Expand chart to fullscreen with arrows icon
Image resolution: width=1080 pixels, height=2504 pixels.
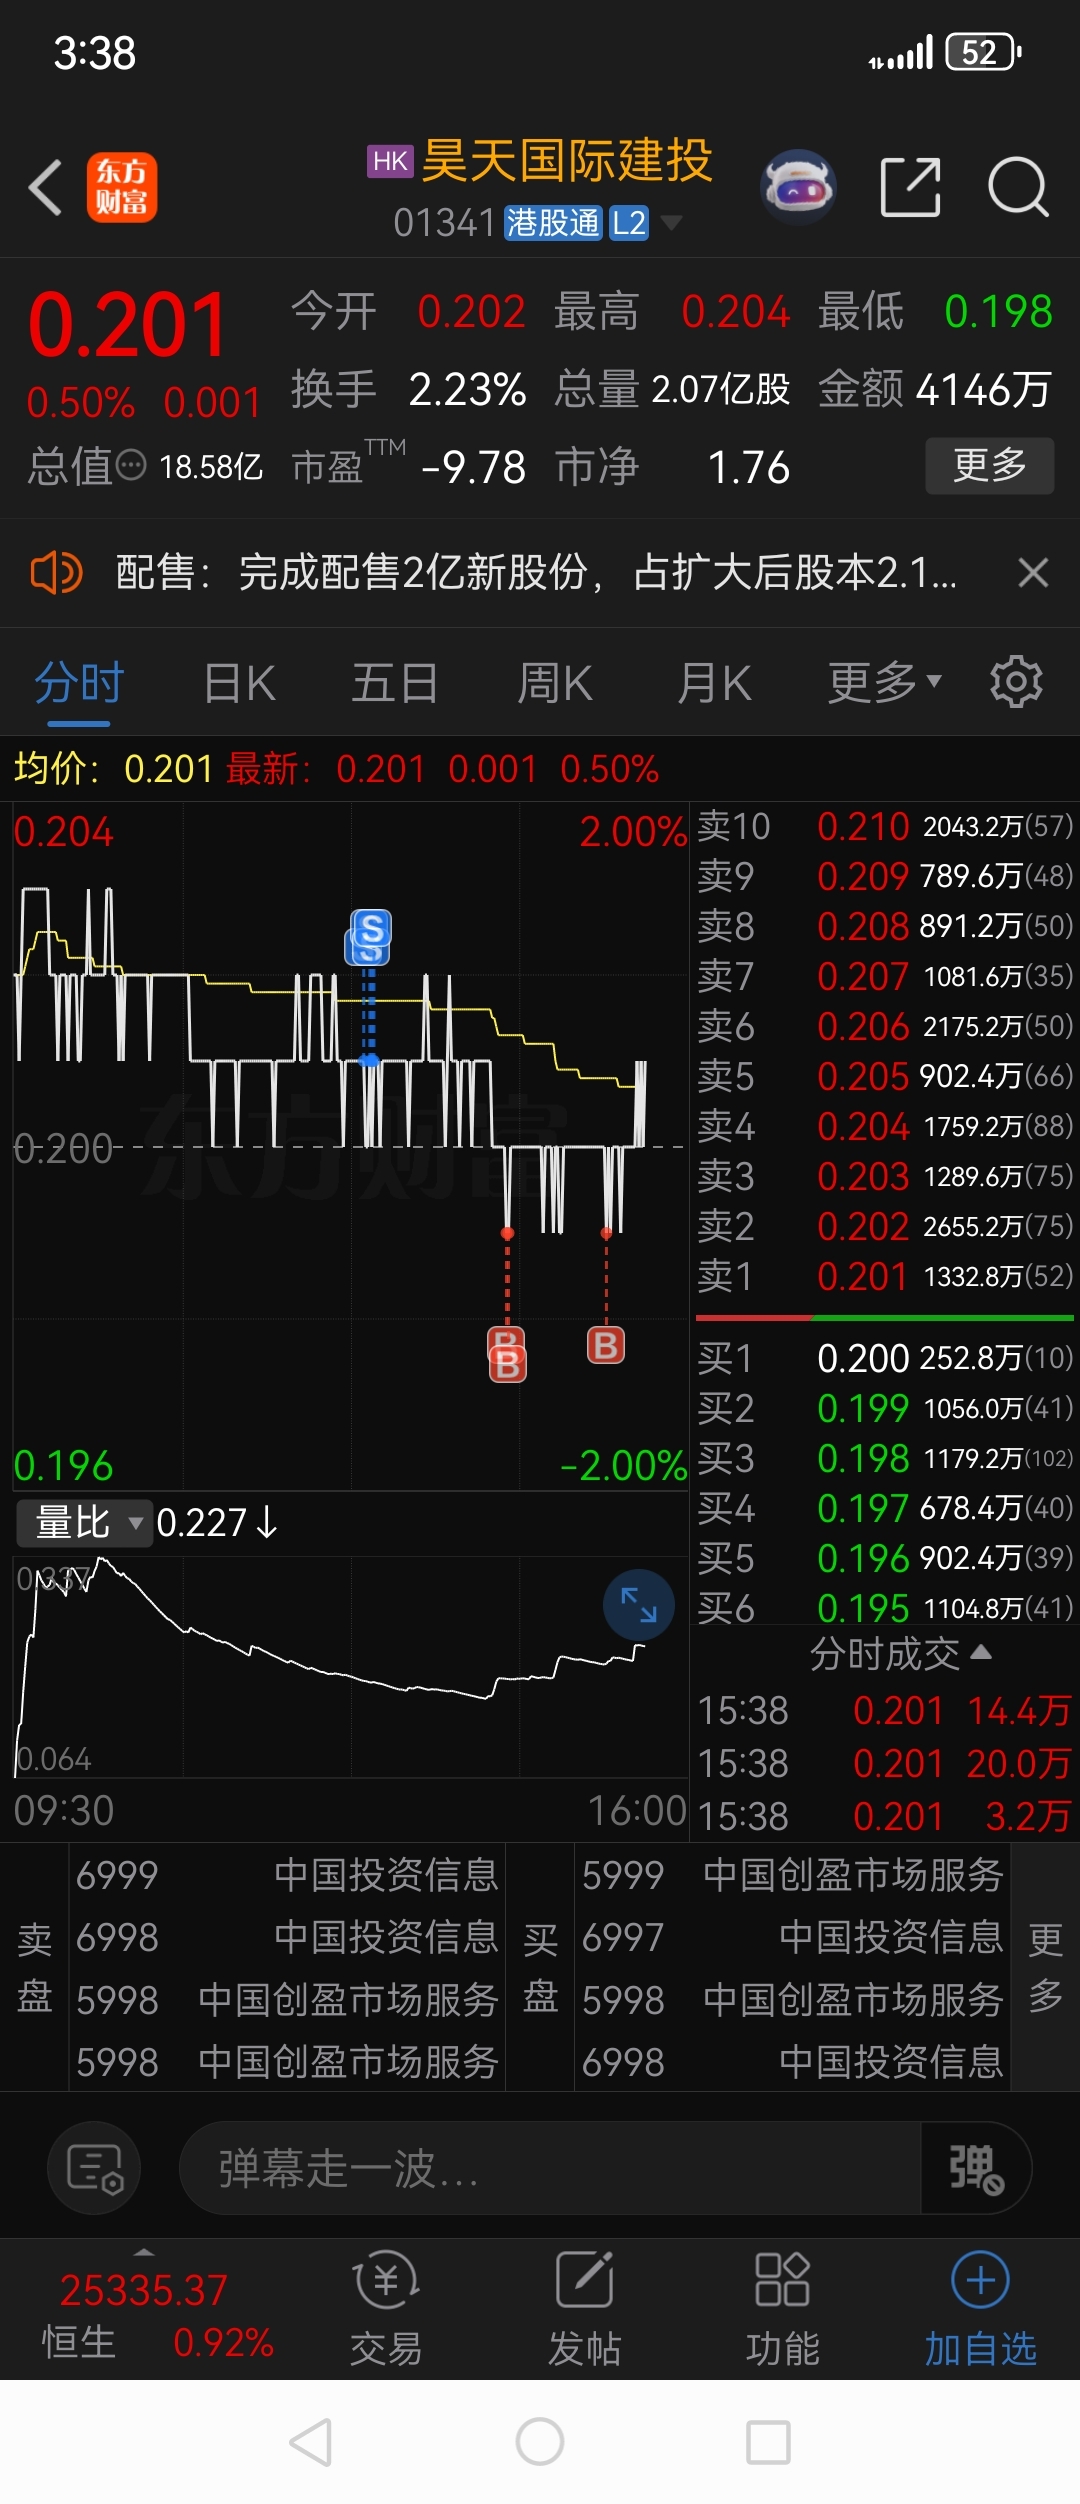point(638,1605)
